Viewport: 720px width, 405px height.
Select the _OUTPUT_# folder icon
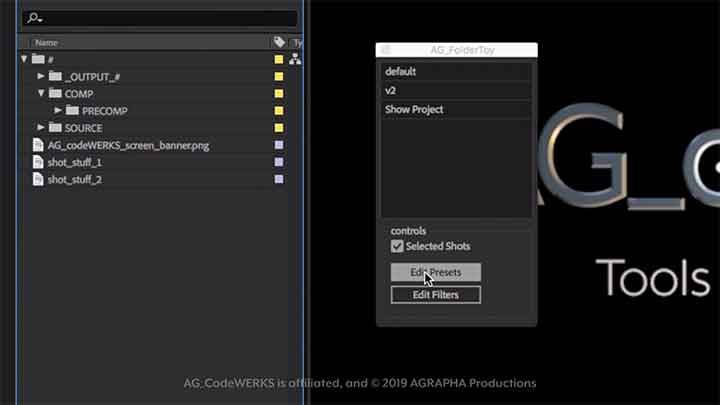[55, 77]
